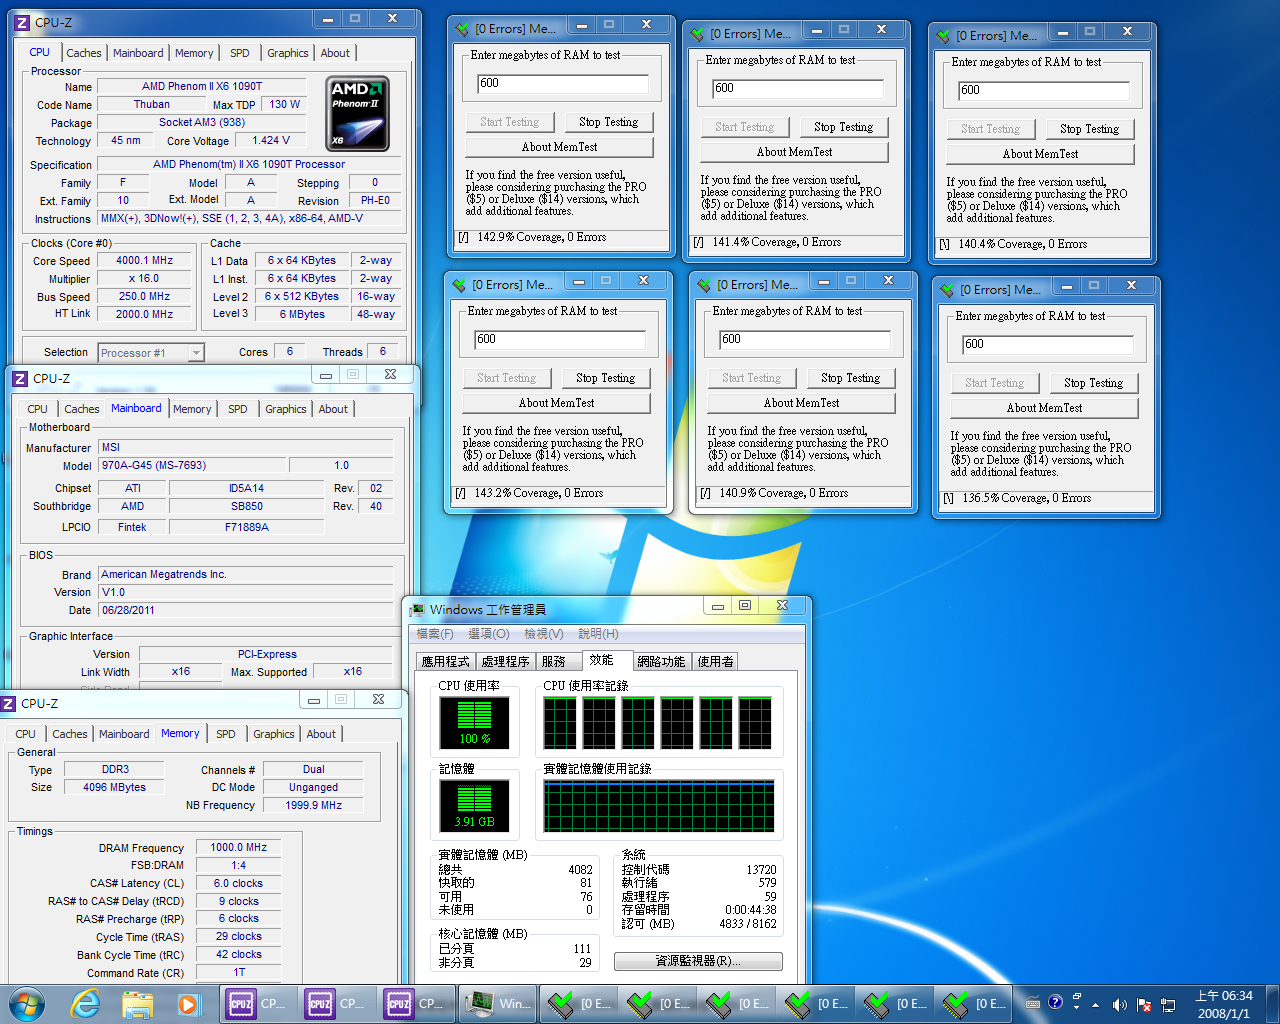Click the title icon of the MemTest window at 140.4% coverage
Viewport: 1280px width, 1024px height.
coord(943,36)
